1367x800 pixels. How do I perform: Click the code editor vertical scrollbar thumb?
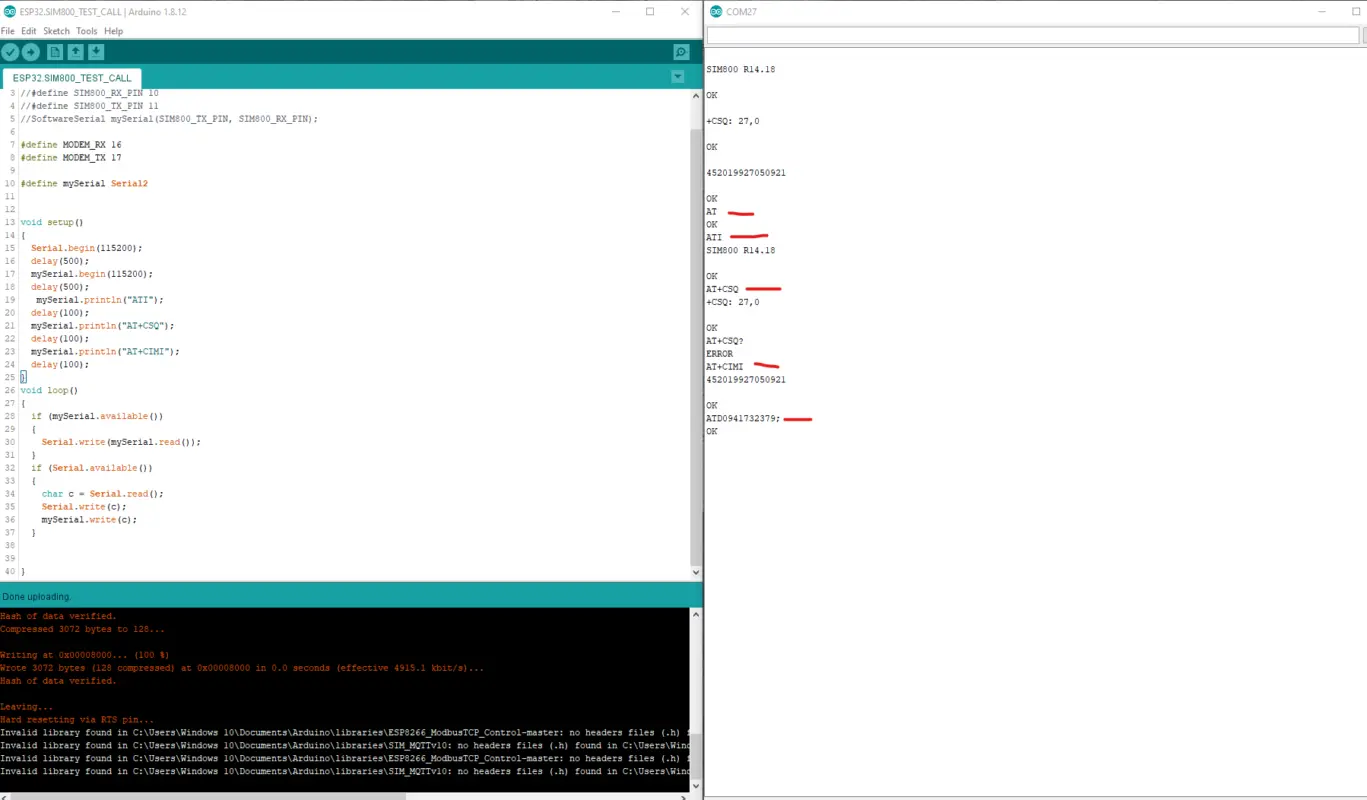click(x=696, y=345)
